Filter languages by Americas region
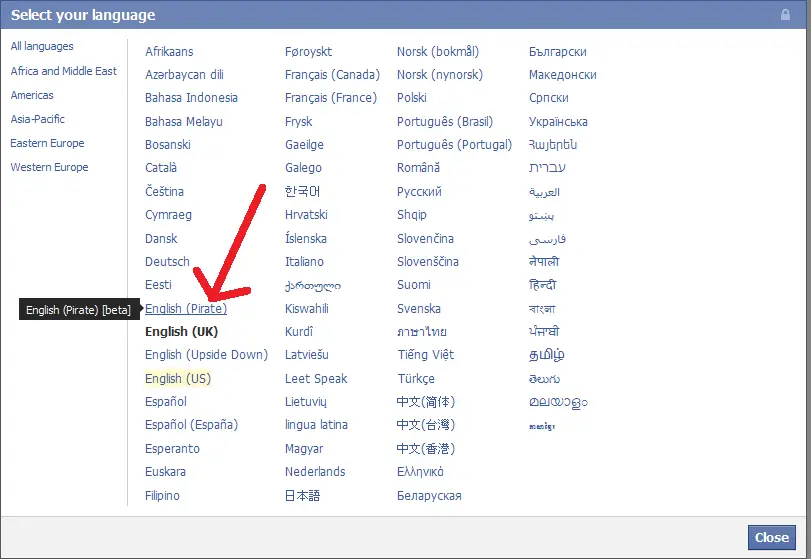812x559 pixels. (x=32, y=95)
